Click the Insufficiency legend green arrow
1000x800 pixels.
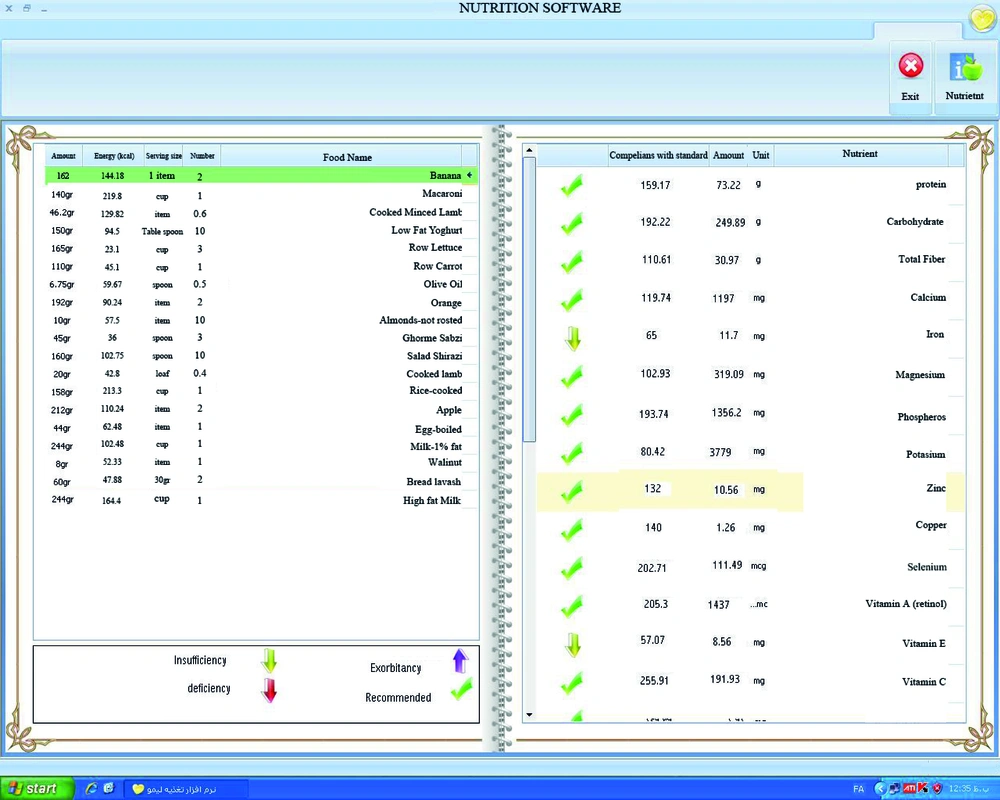coord(269,660)
